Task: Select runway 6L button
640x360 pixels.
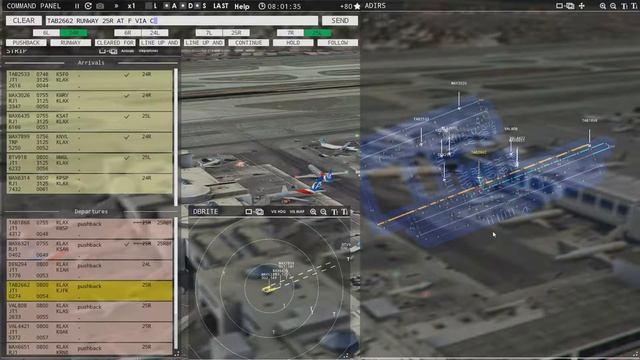Action: click(x=46, y=33)
